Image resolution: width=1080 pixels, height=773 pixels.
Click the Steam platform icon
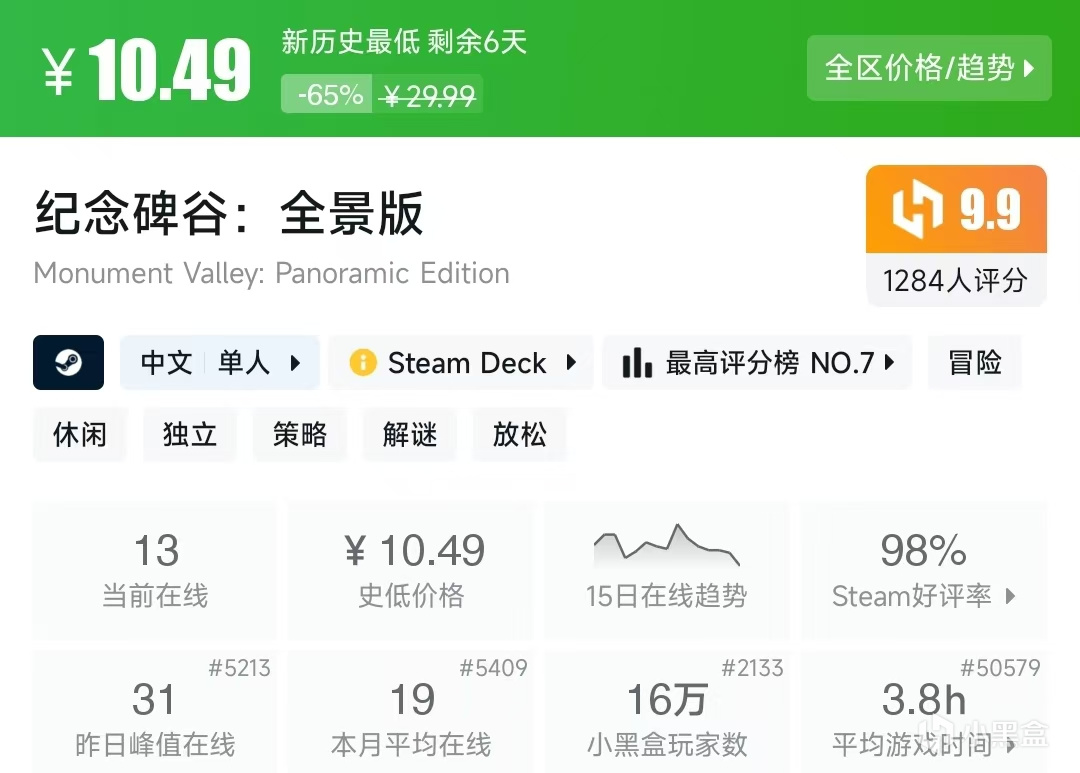[x=68, y=362]
